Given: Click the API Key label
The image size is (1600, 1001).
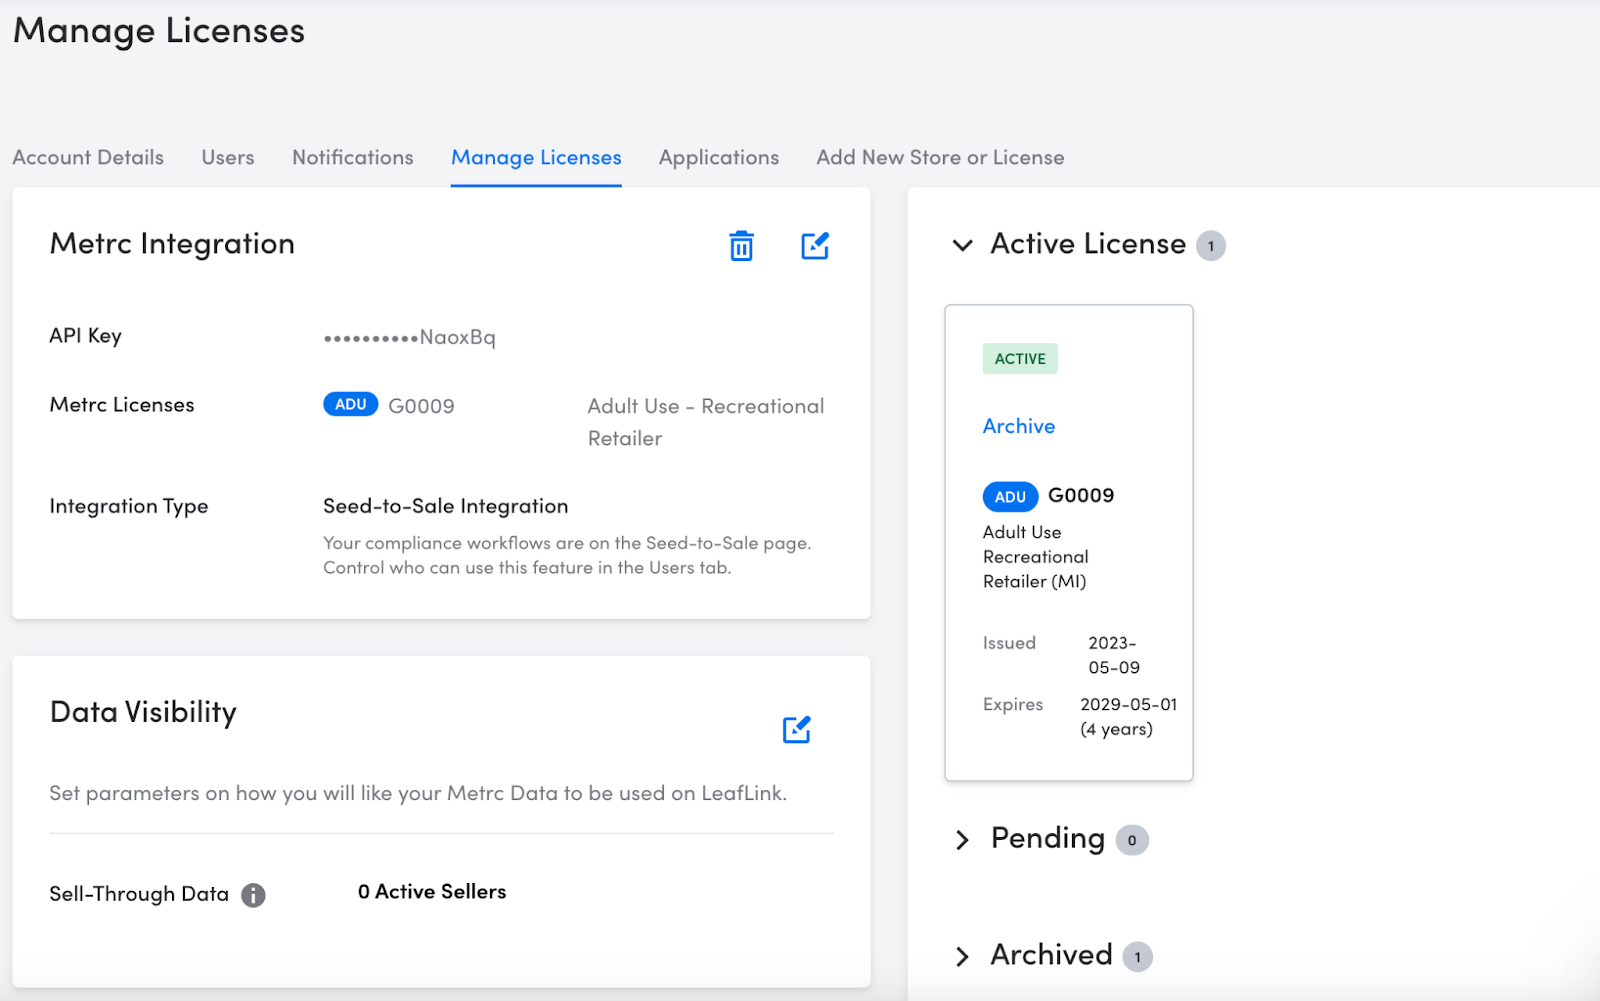Looking at the screenshot, I should point(86,336).
